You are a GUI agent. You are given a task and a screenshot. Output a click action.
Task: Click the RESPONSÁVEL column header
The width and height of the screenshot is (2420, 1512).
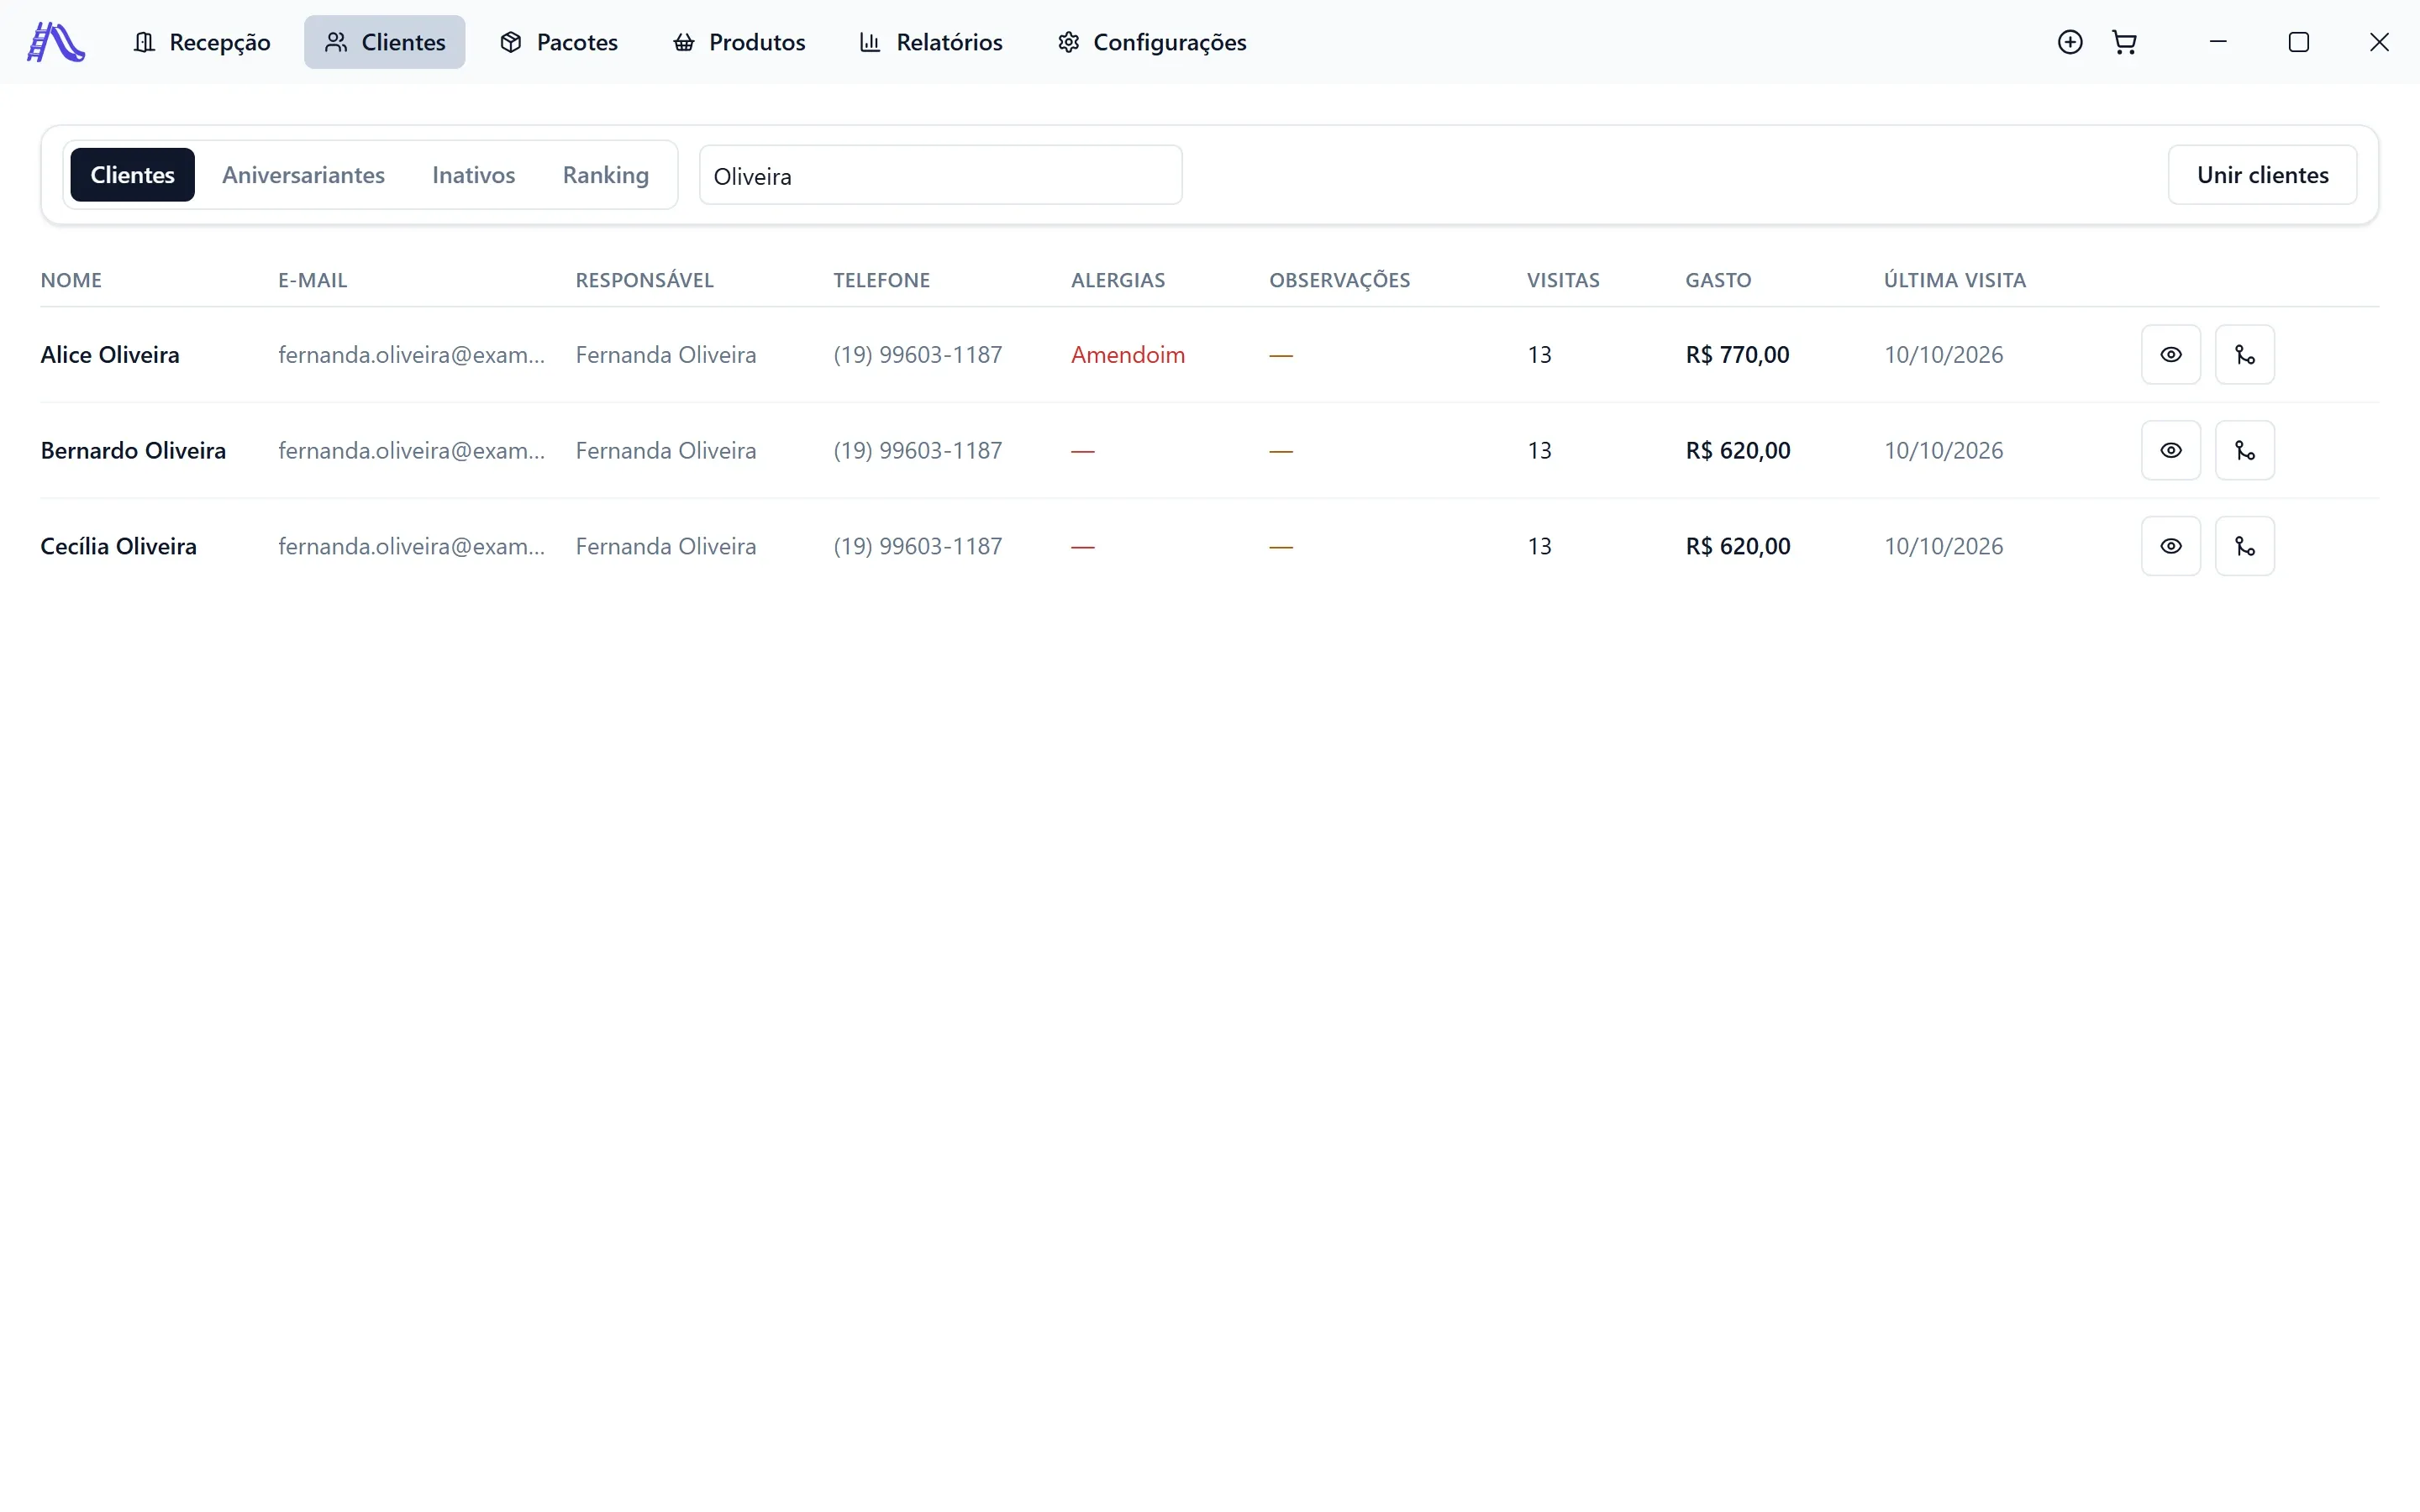644,280
